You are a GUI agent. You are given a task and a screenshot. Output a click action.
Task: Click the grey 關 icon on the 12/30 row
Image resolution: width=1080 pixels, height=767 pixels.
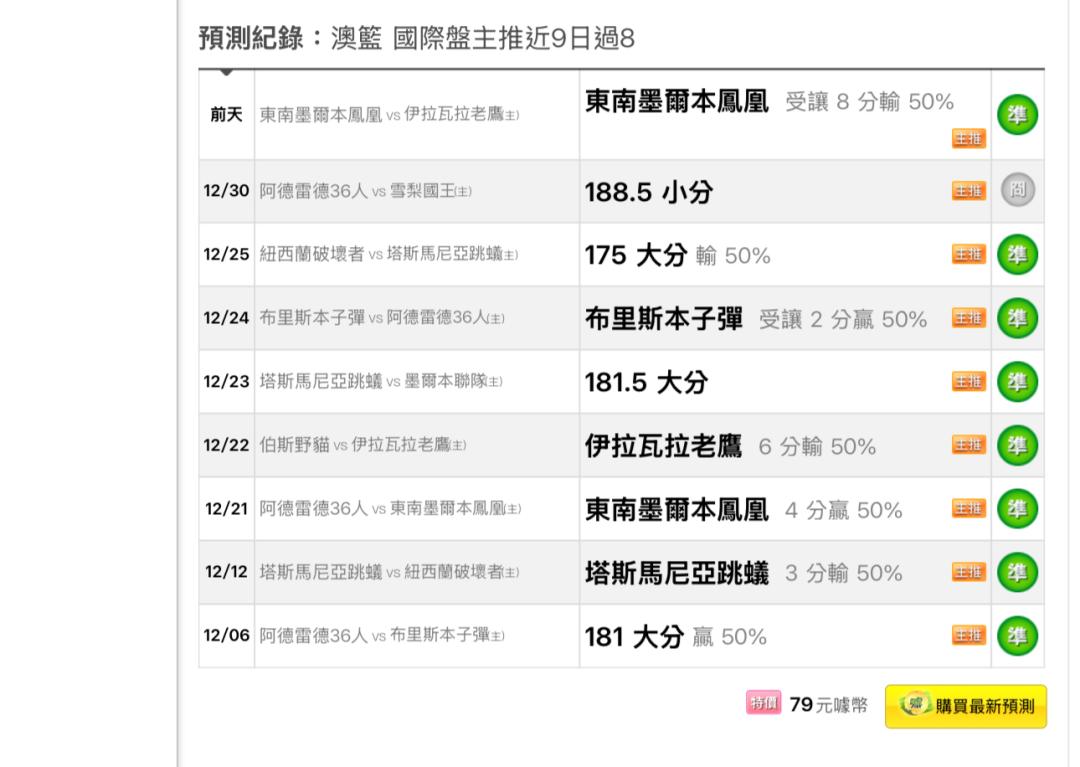pos(1017,189)
